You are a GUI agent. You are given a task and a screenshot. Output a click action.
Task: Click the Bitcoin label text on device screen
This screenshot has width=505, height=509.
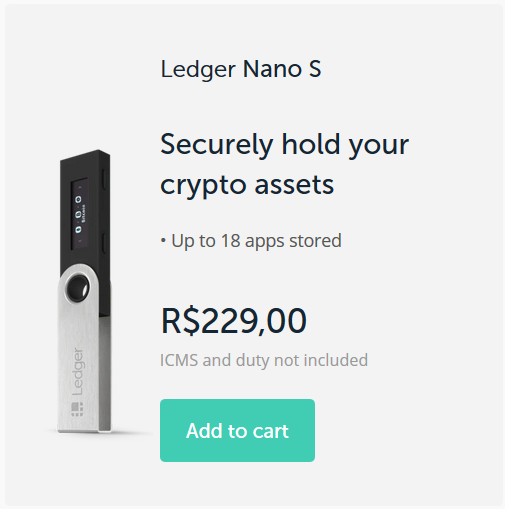pyautogui.click(x=84, y=214)
